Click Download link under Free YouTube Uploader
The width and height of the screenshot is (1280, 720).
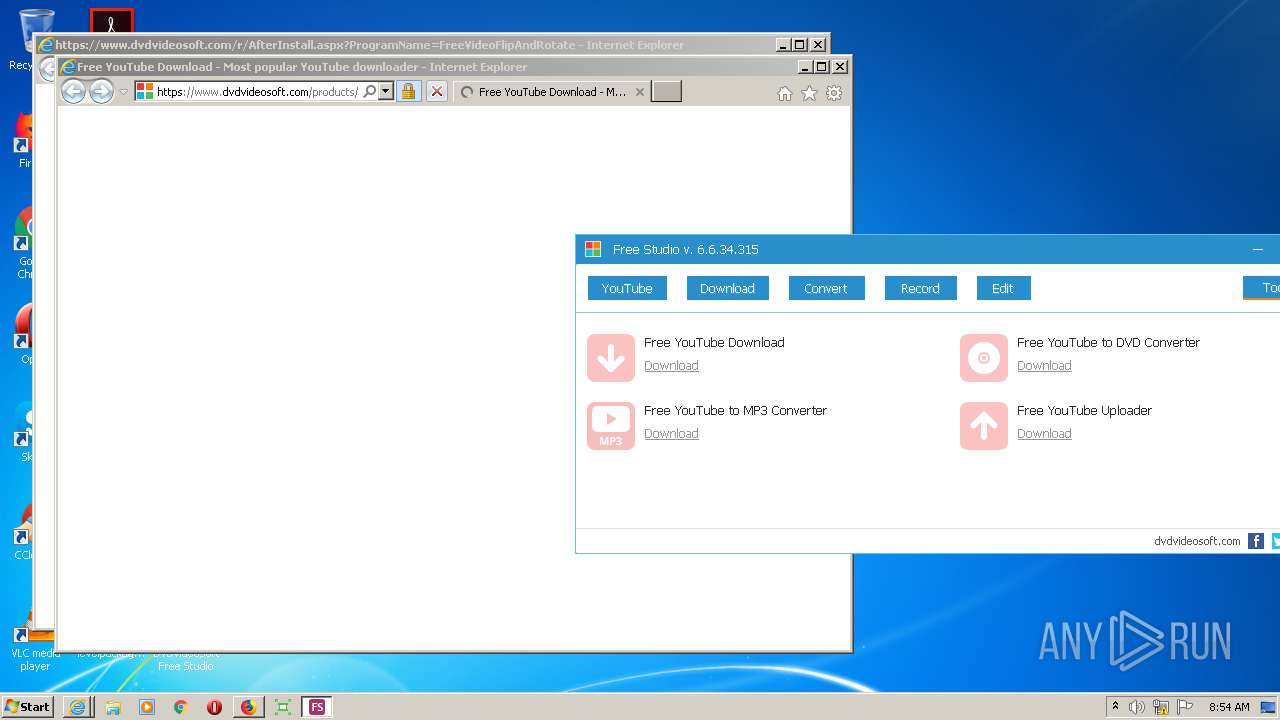(x=1044, y=434)
